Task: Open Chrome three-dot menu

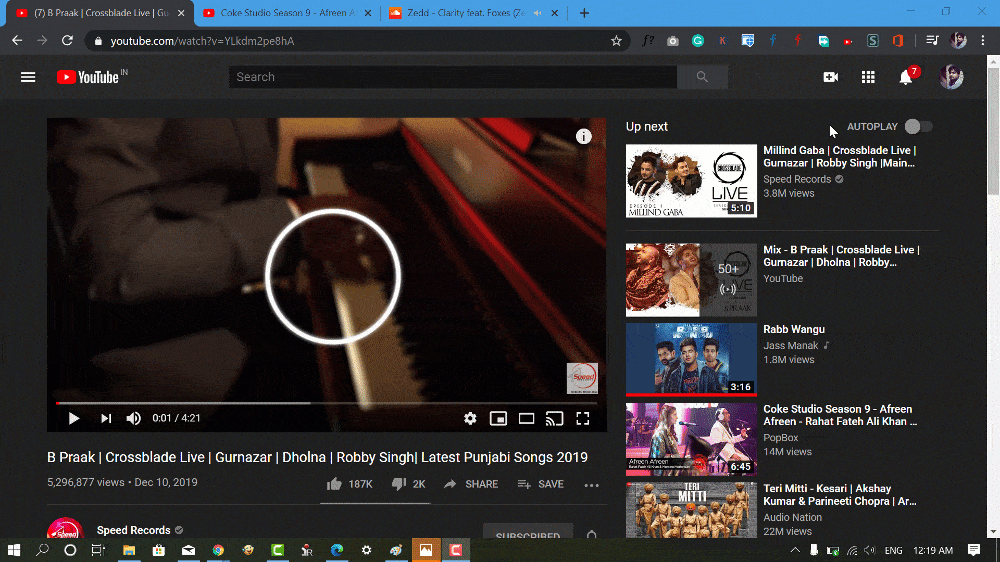Action: [983, 41]
